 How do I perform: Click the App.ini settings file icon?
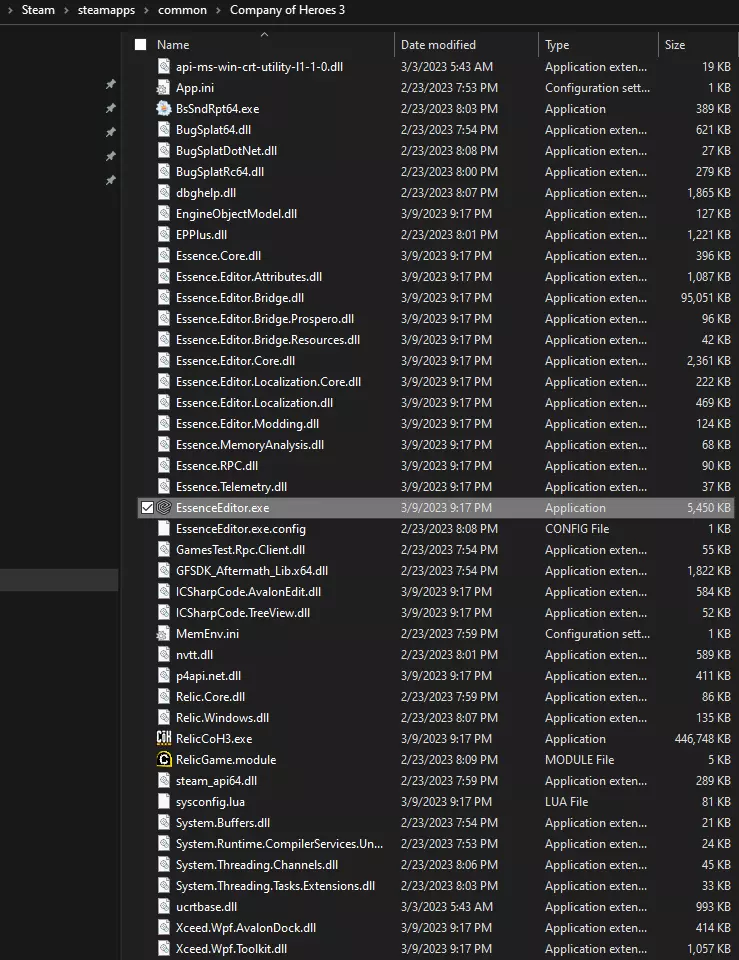pyautogui.click(x=163, y=88)
